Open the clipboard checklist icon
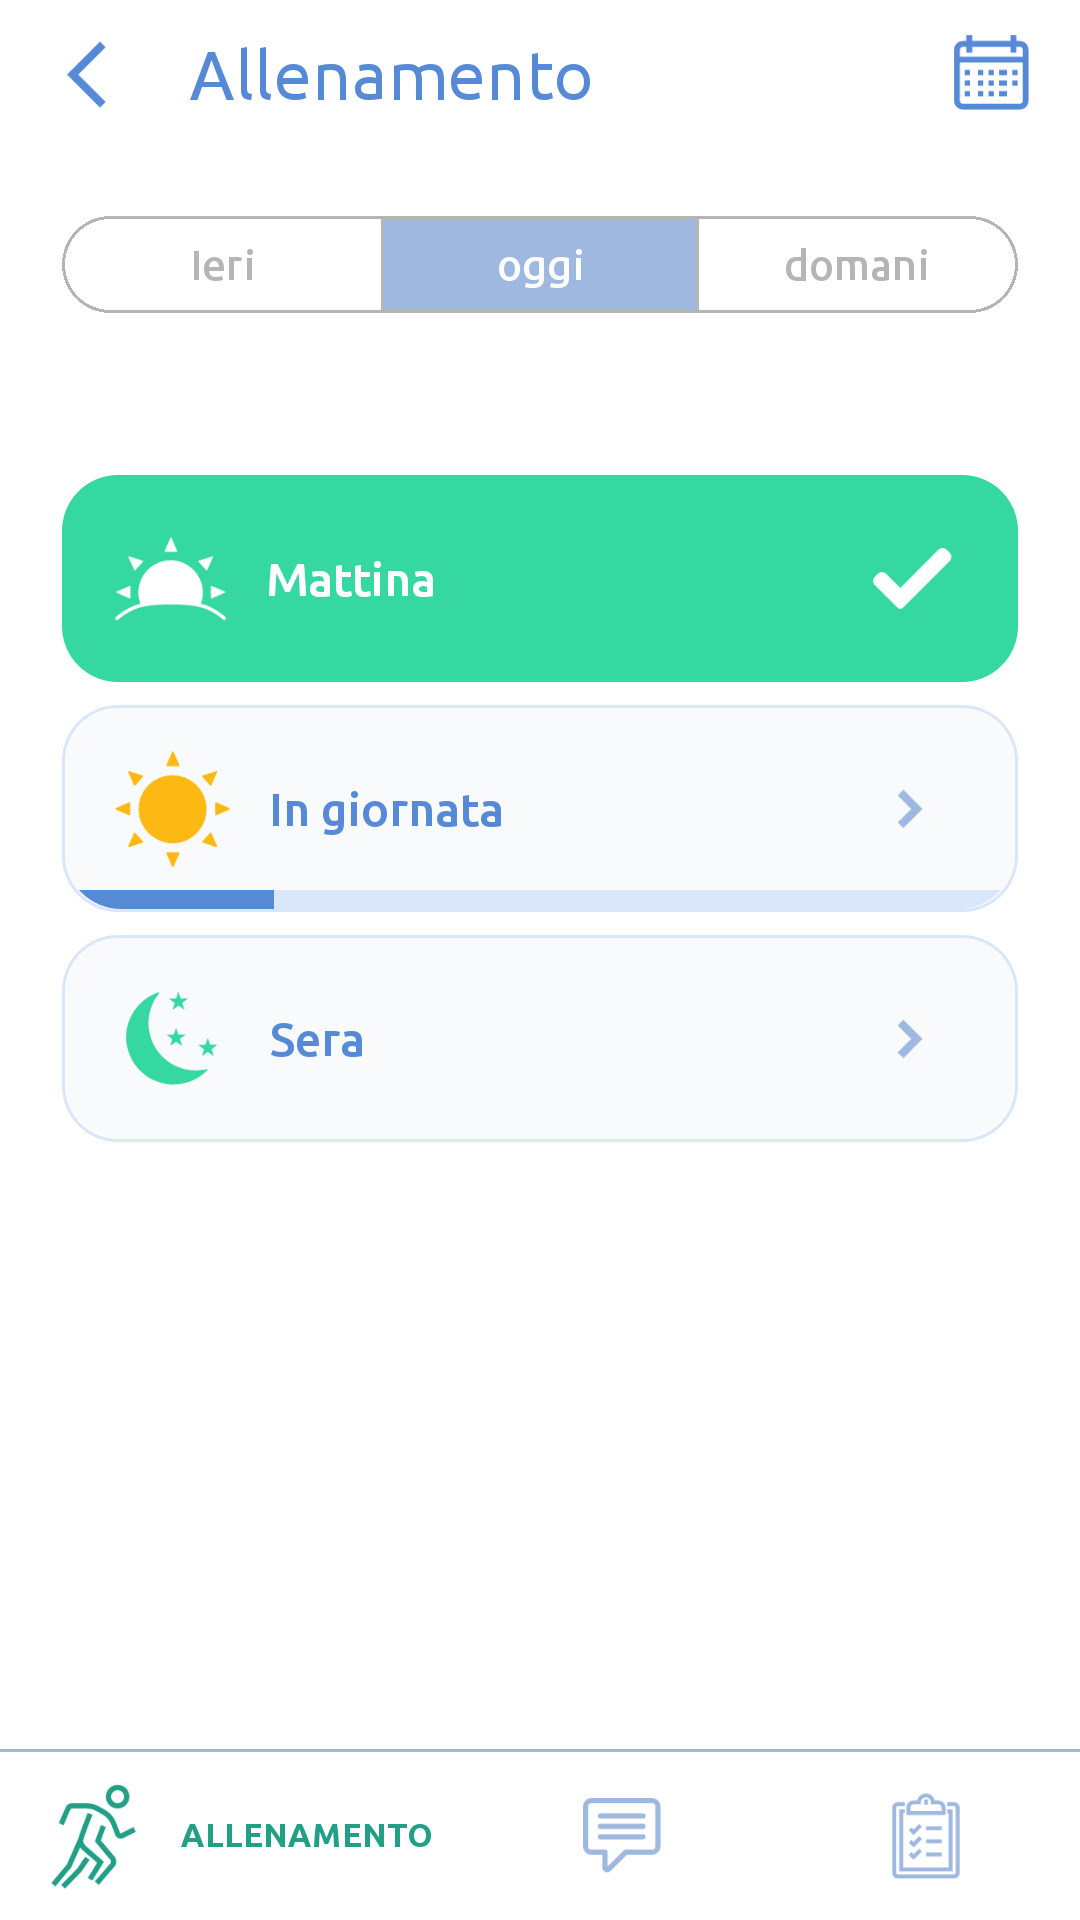1080x1920 pixels. click(925, 1836)
